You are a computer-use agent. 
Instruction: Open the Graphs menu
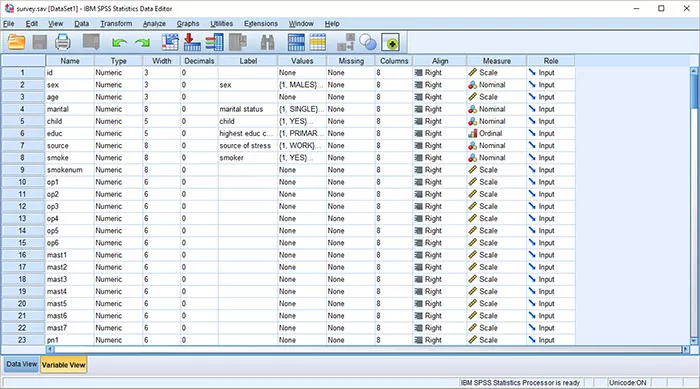tap(188, 24)
